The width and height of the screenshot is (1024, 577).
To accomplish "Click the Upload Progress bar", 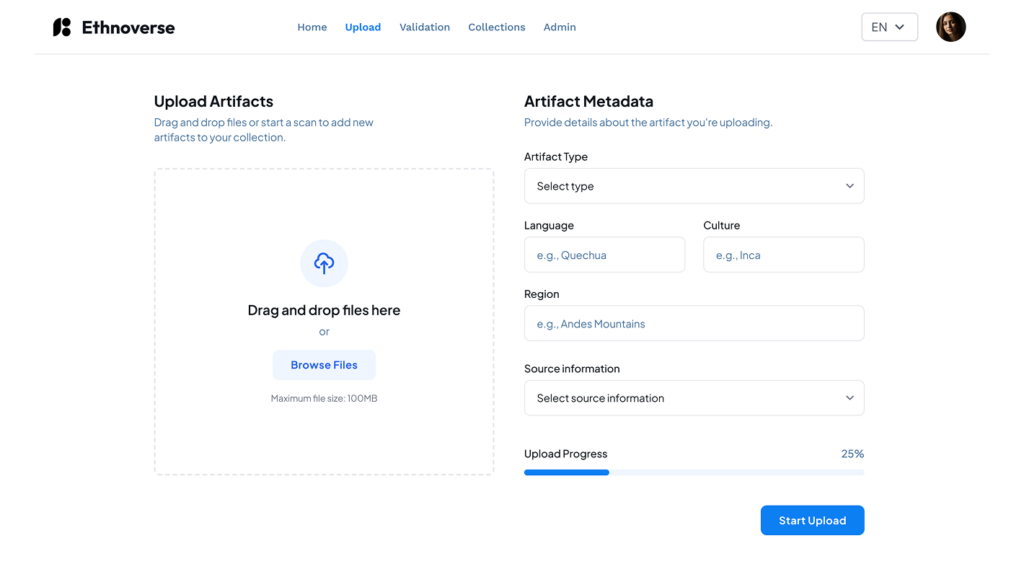I will (x=694, y=473).
